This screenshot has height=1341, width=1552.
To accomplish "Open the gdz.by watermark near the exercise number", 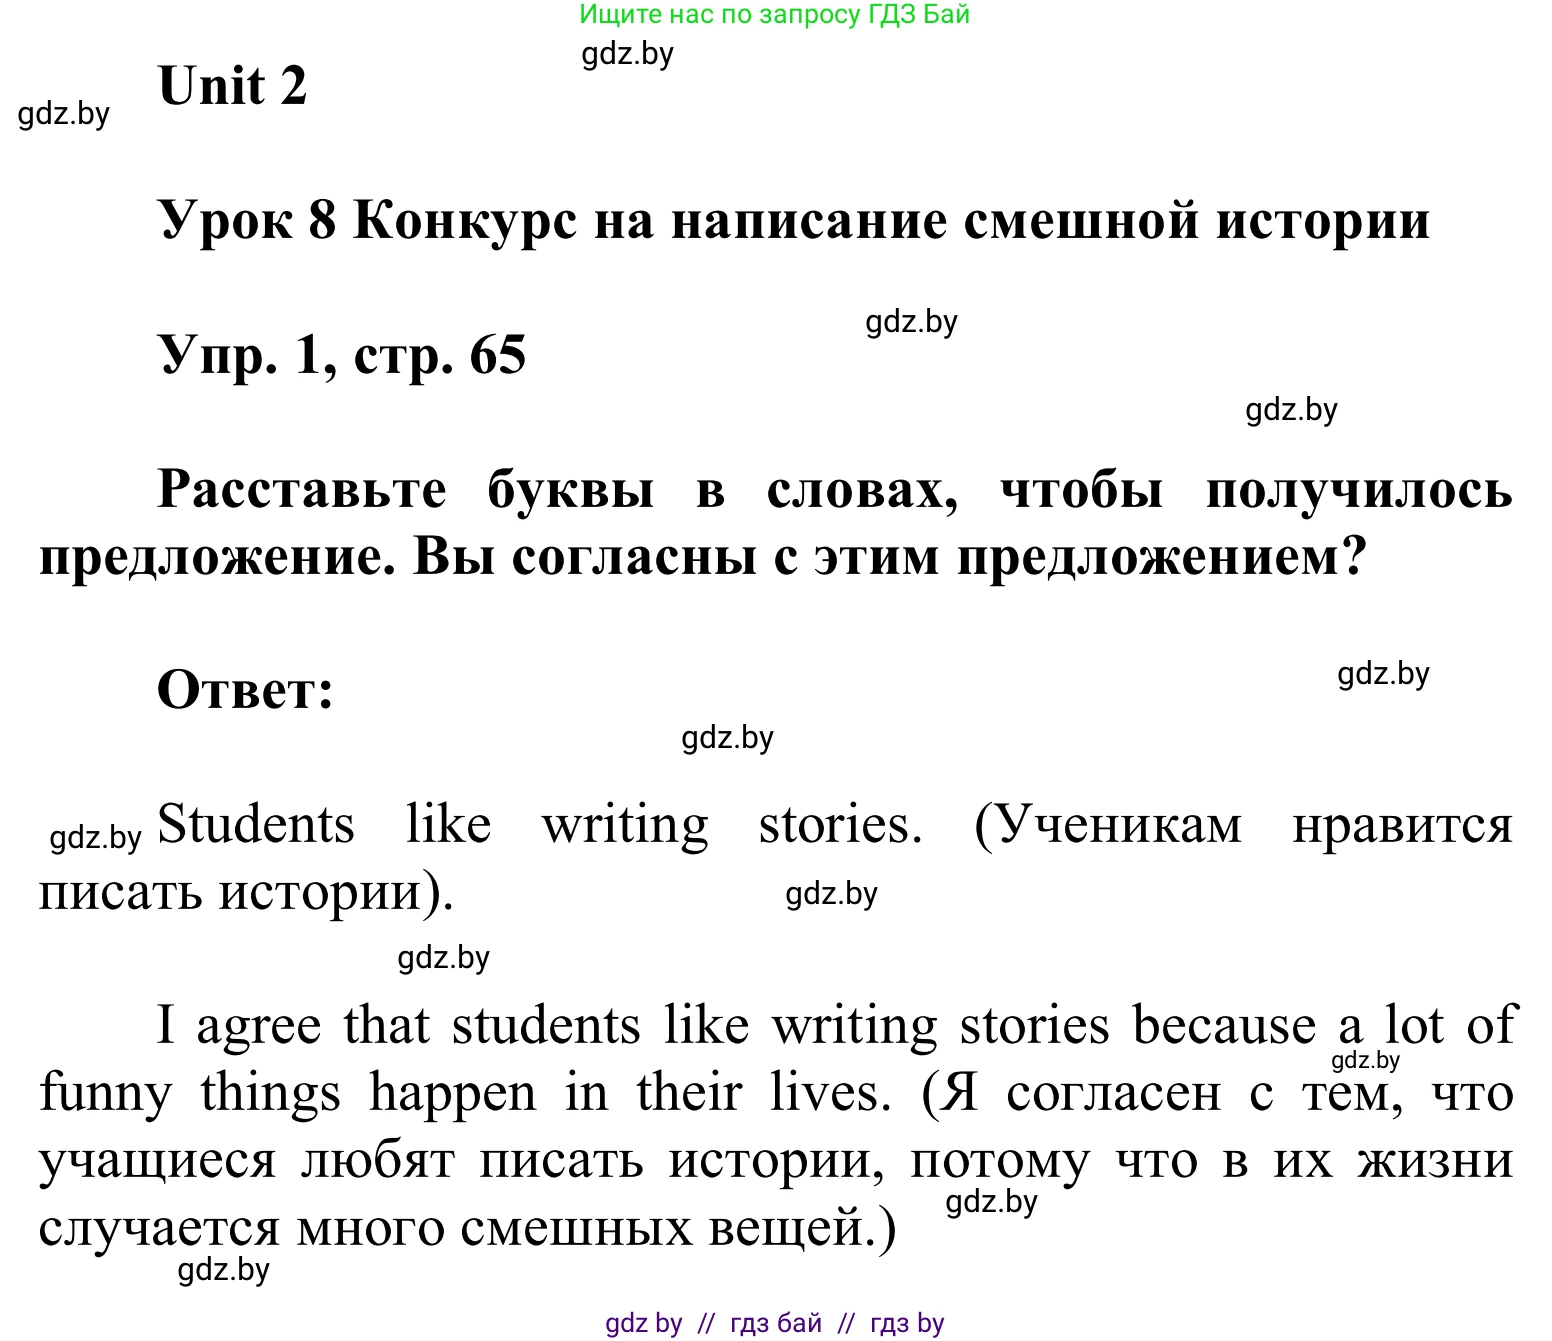I will pos(912,322).
